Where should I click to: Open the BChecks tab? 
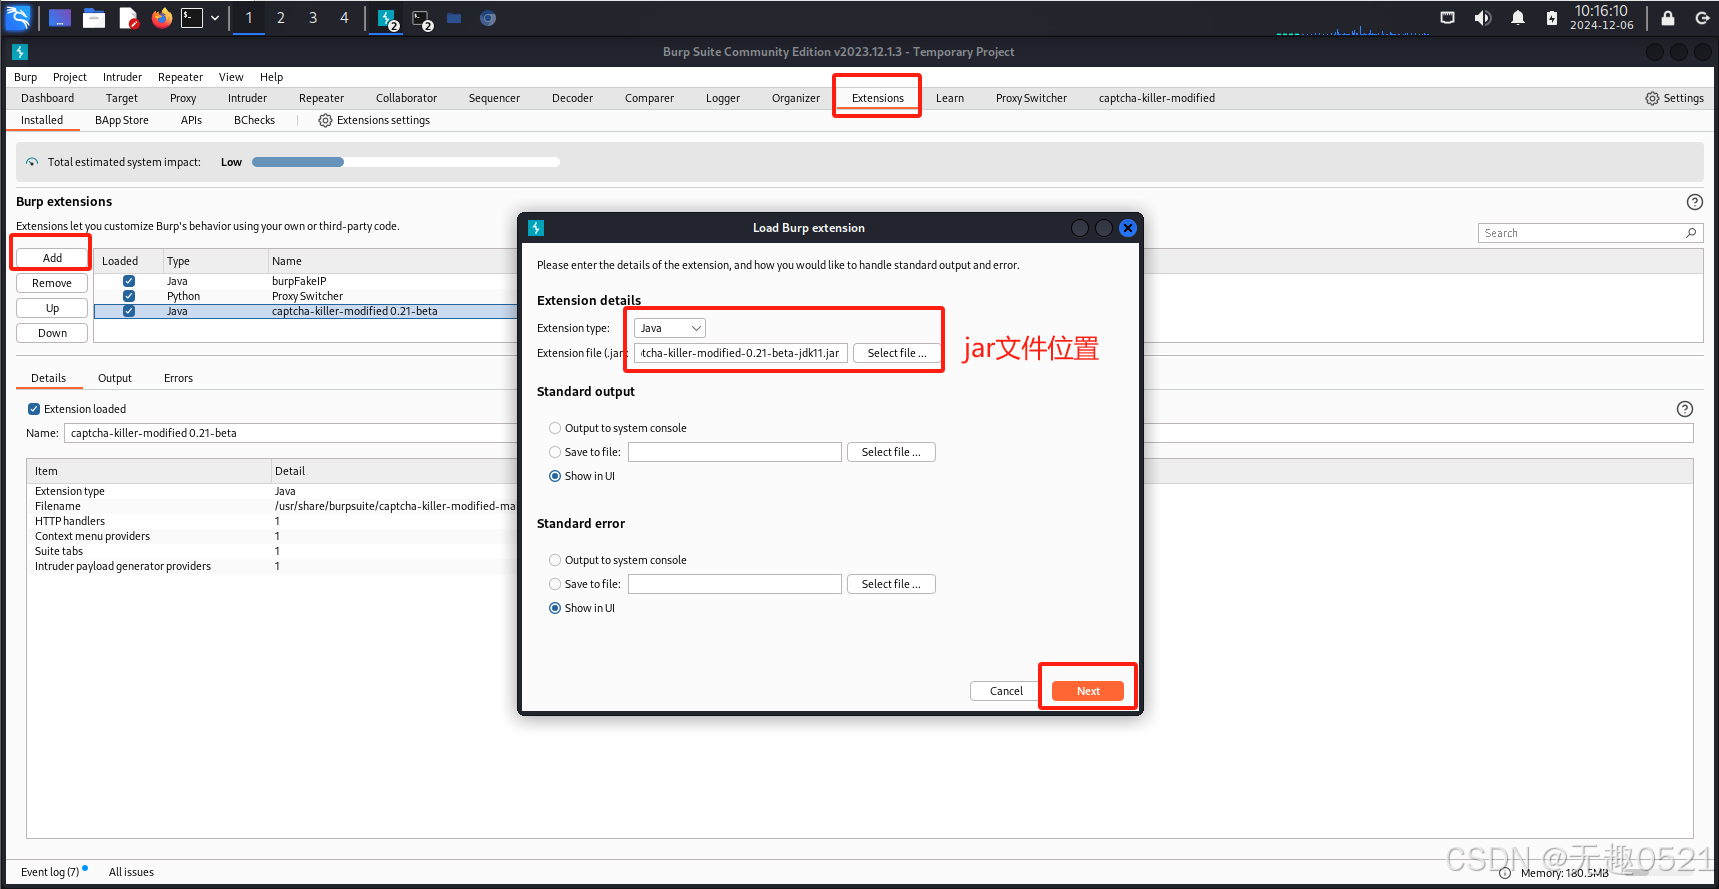pos(254,120)
